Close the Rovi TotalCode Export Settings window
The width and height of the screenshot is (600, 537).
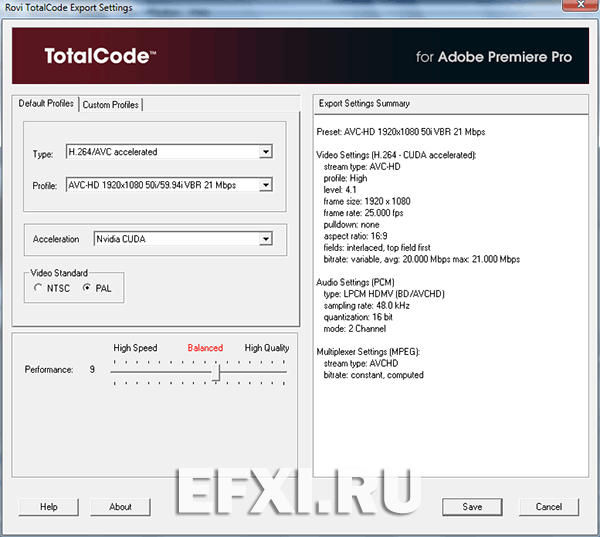pyautogui.click(x=580, y=5)
